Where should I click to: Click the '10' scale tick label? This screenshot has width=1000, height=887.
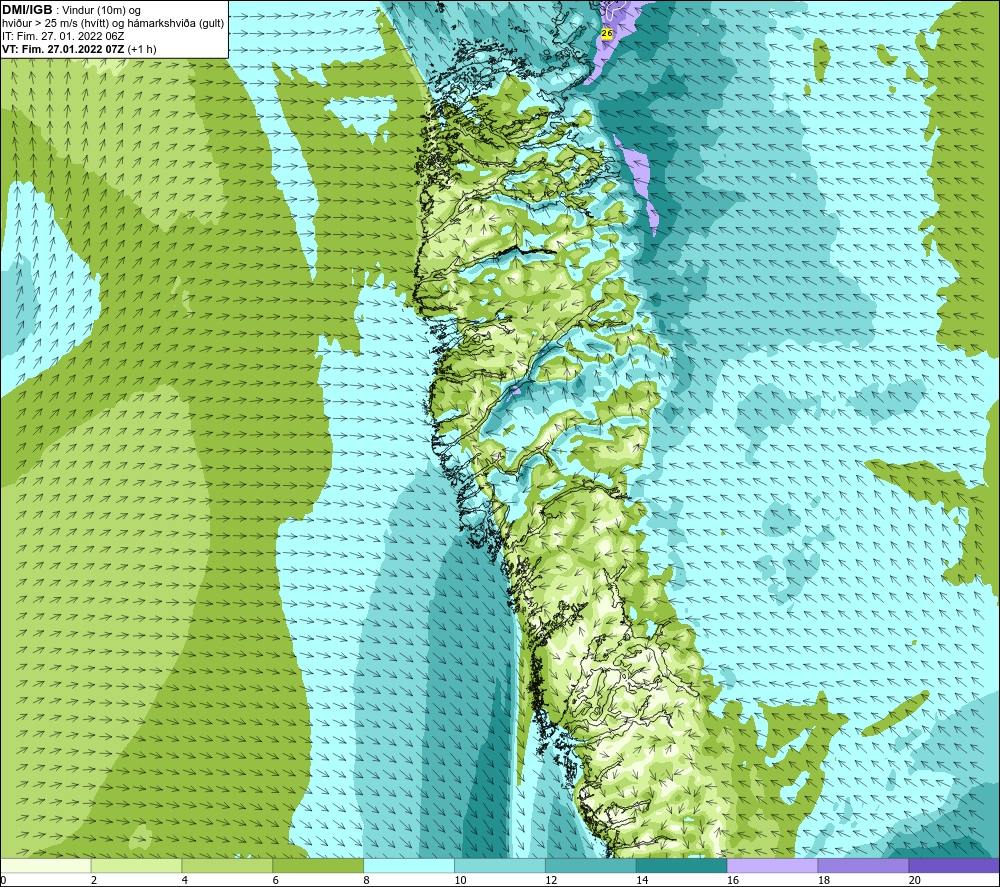(x=460, y=880)
